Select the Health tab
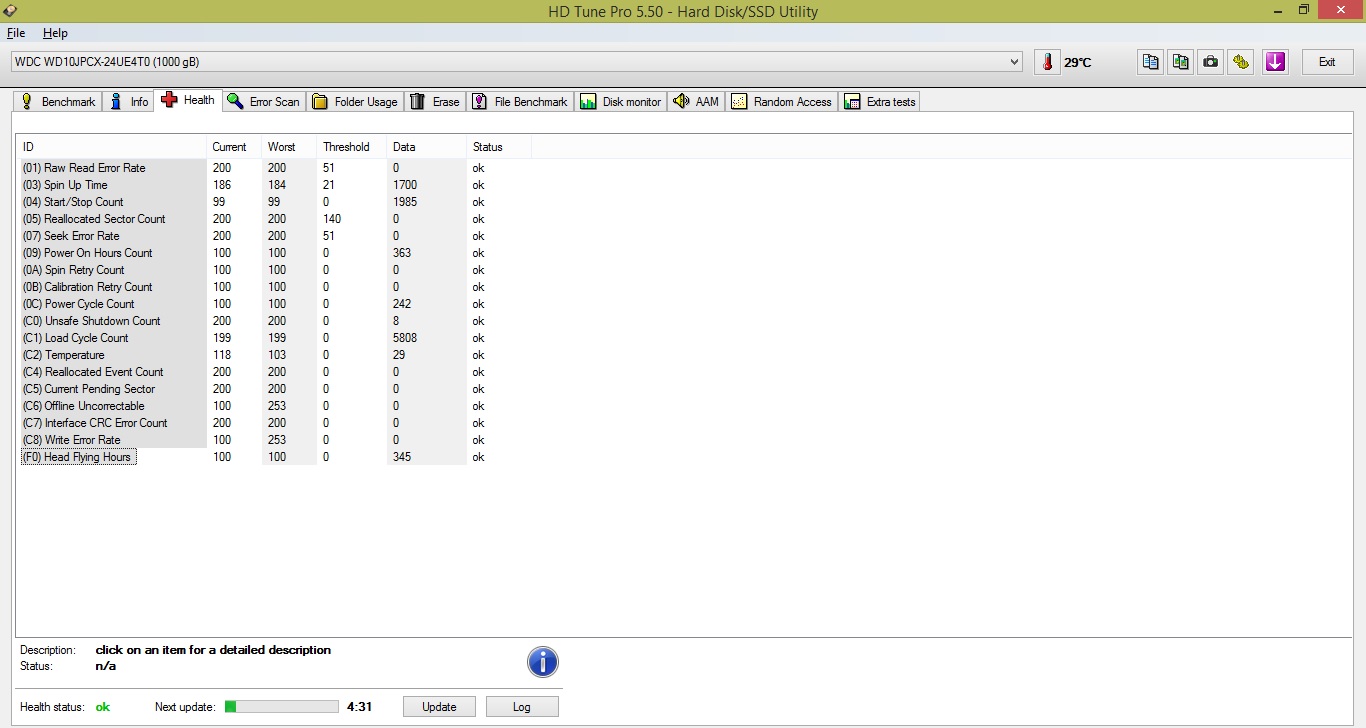 point(188,100)
